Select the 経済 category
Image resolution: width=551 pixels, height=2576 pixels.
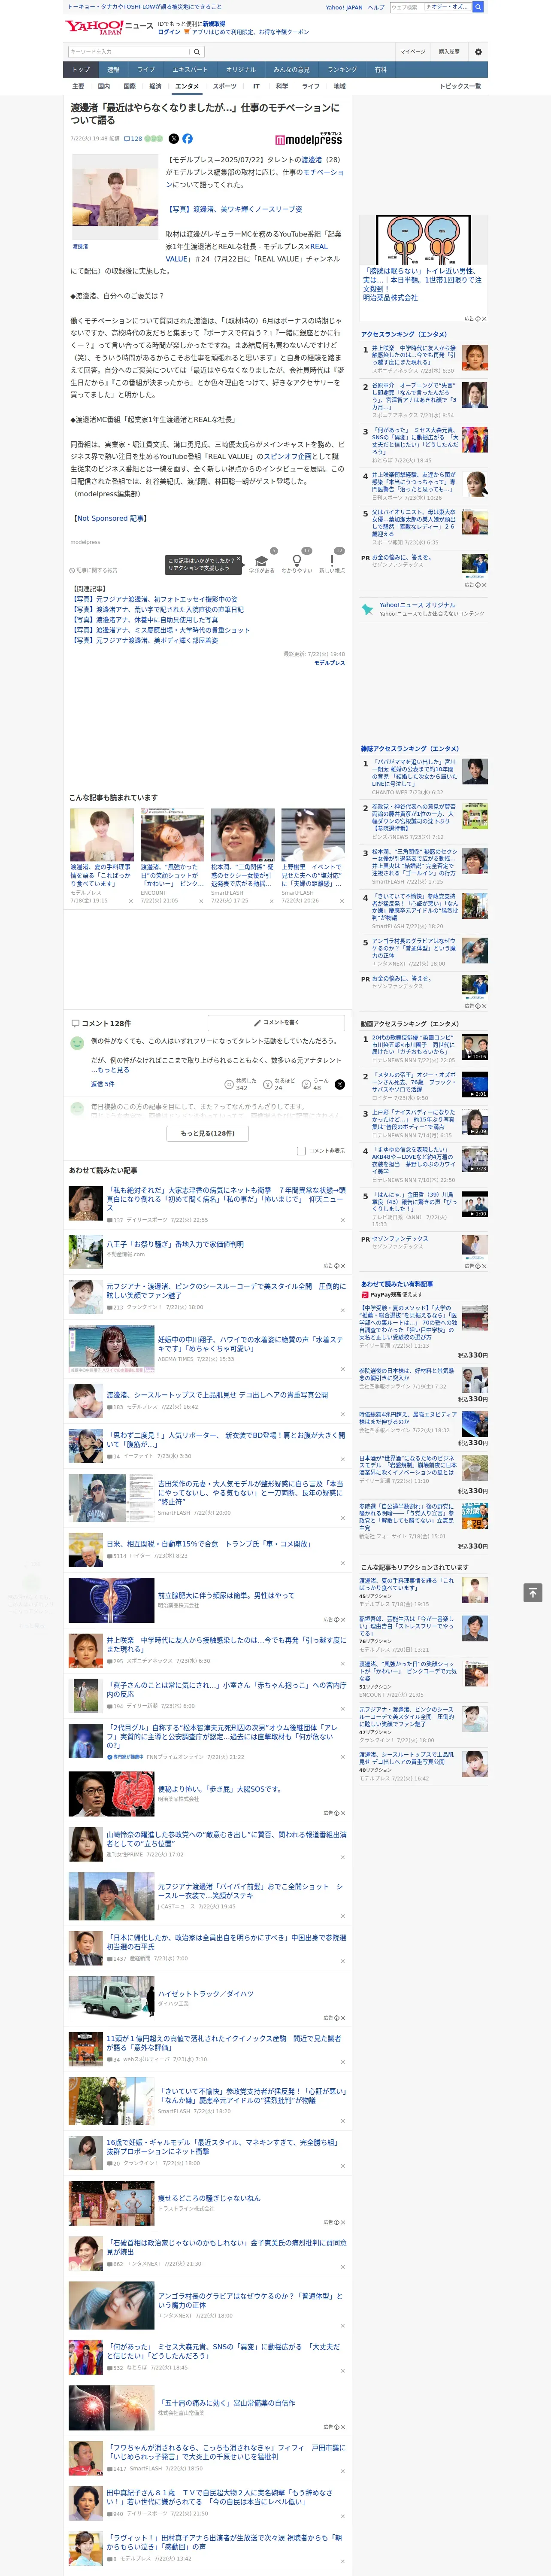coord(155,87)
